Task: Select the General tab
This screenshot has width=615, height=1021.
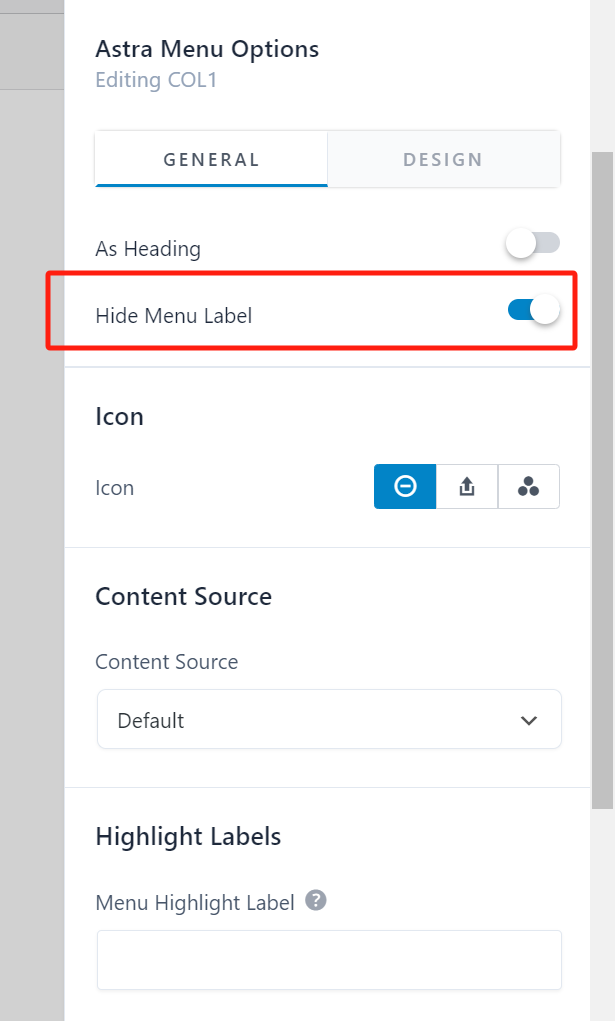Action: click(211, 159)
